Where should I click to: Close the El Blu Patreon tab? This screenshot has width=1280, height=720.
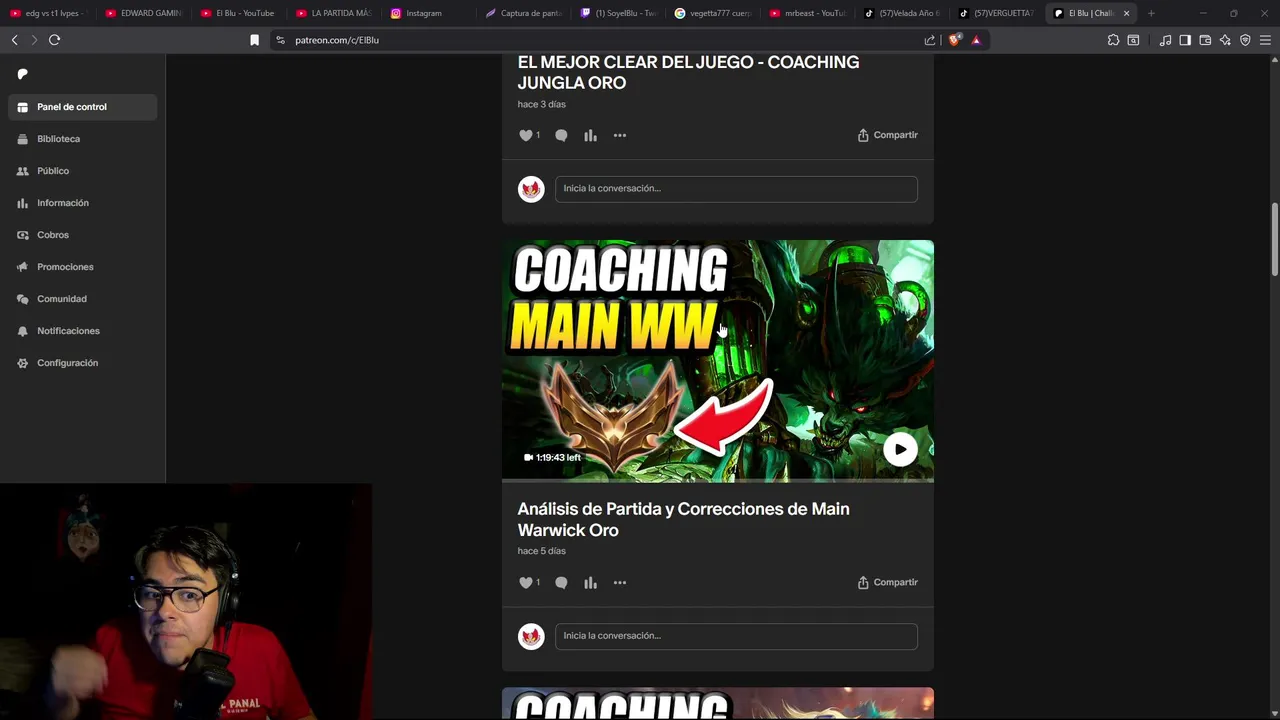[1126, 13]
